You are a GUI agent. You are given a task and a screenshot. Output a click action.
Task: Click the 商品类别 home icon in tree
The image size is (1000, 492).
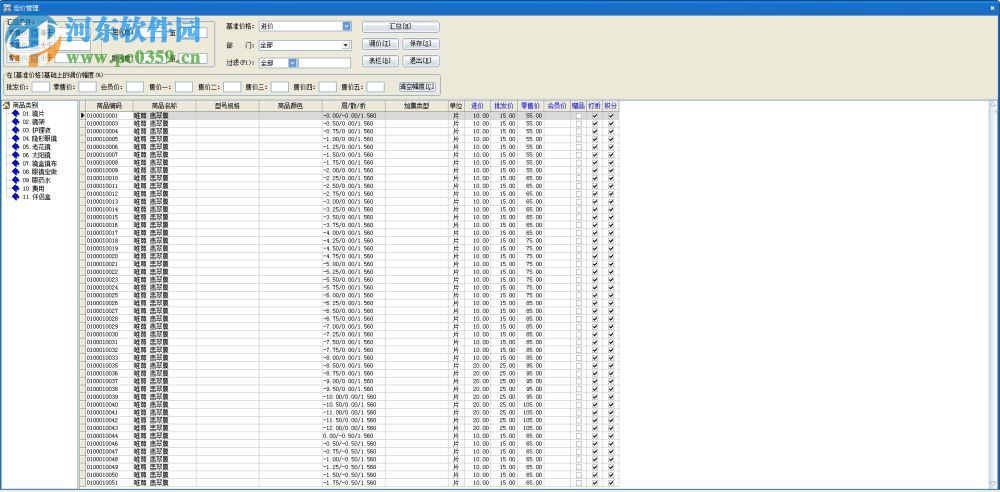point(6,105)
